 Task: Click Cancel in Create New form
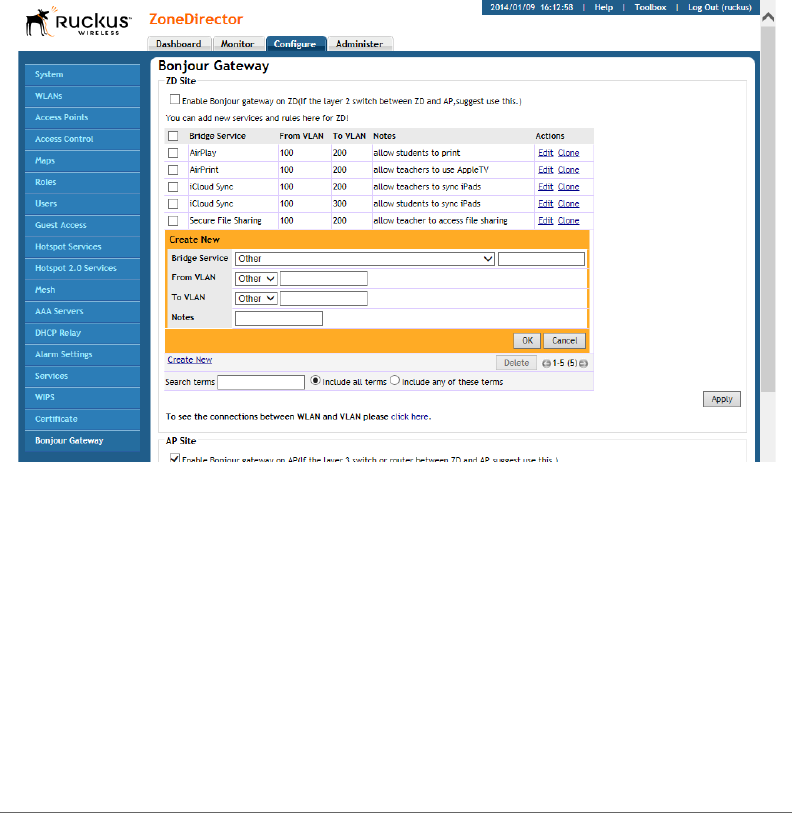pos(564,341)
